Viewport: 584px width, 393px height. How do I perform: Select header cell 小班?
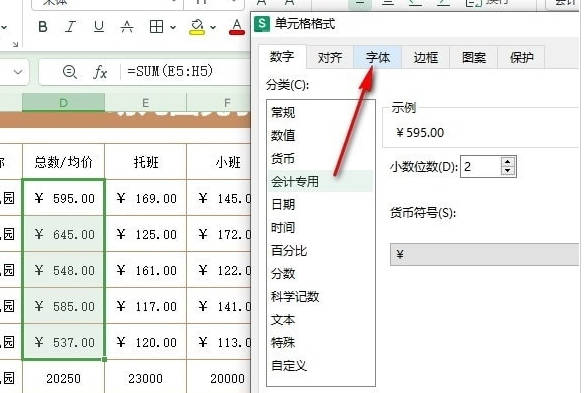[x=219, y=162]
